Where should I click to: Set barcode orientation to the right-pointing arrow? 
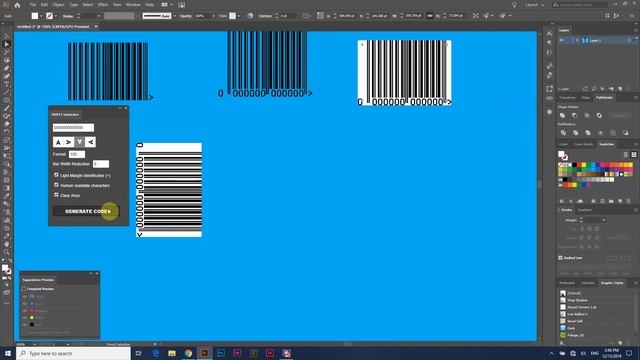(x=69, y=142)
